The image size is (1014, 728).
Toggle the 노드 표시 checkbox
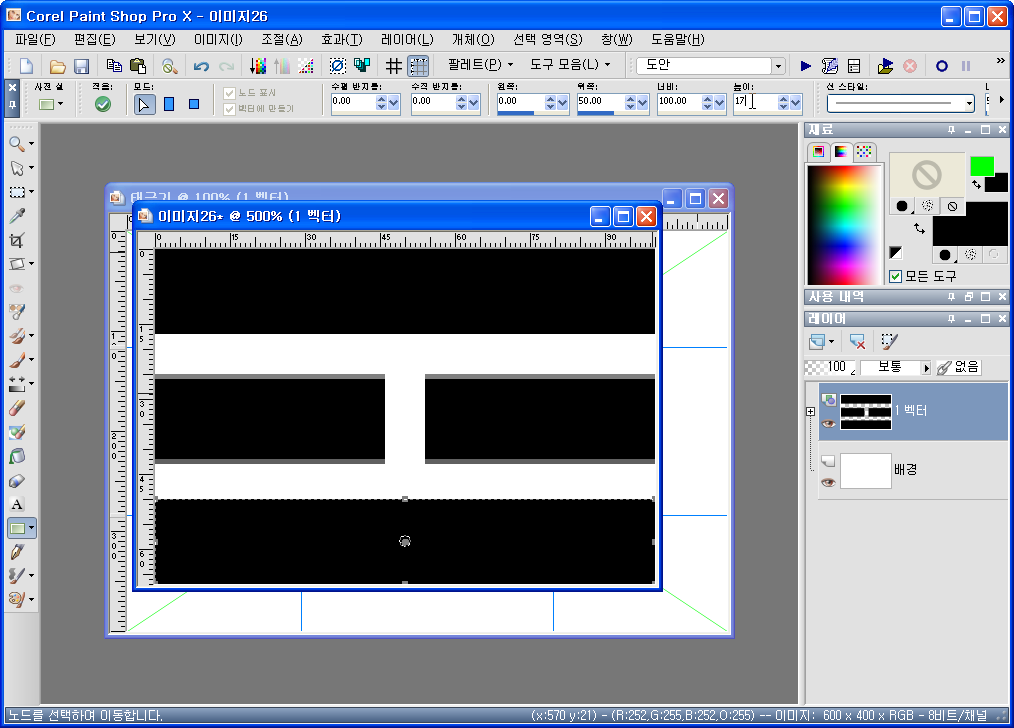229,93
